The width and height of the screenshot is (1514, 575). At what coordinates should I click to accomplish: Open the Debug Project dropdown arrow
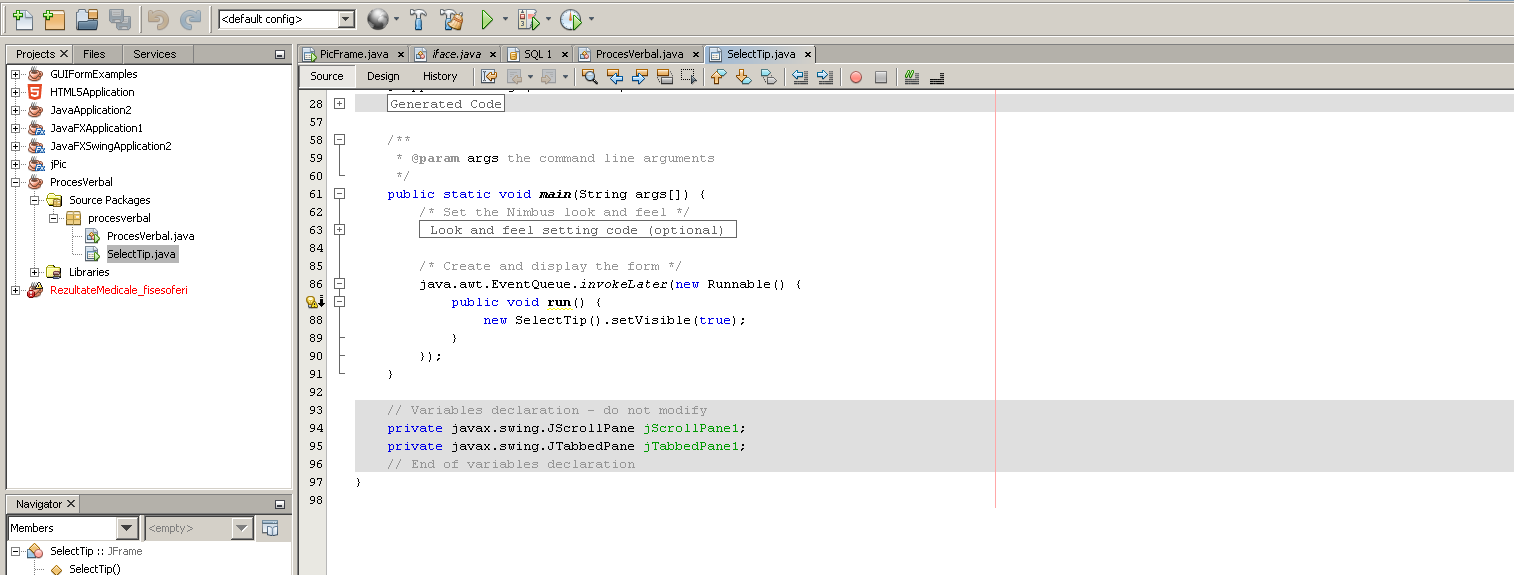click(548, 19)
